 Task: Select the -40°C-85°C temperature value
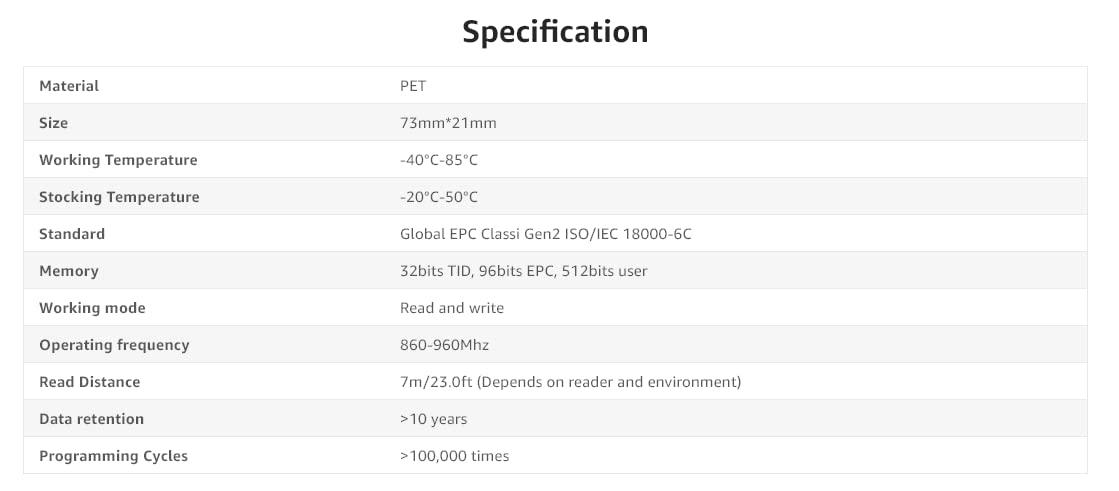(x=439, y=160)
